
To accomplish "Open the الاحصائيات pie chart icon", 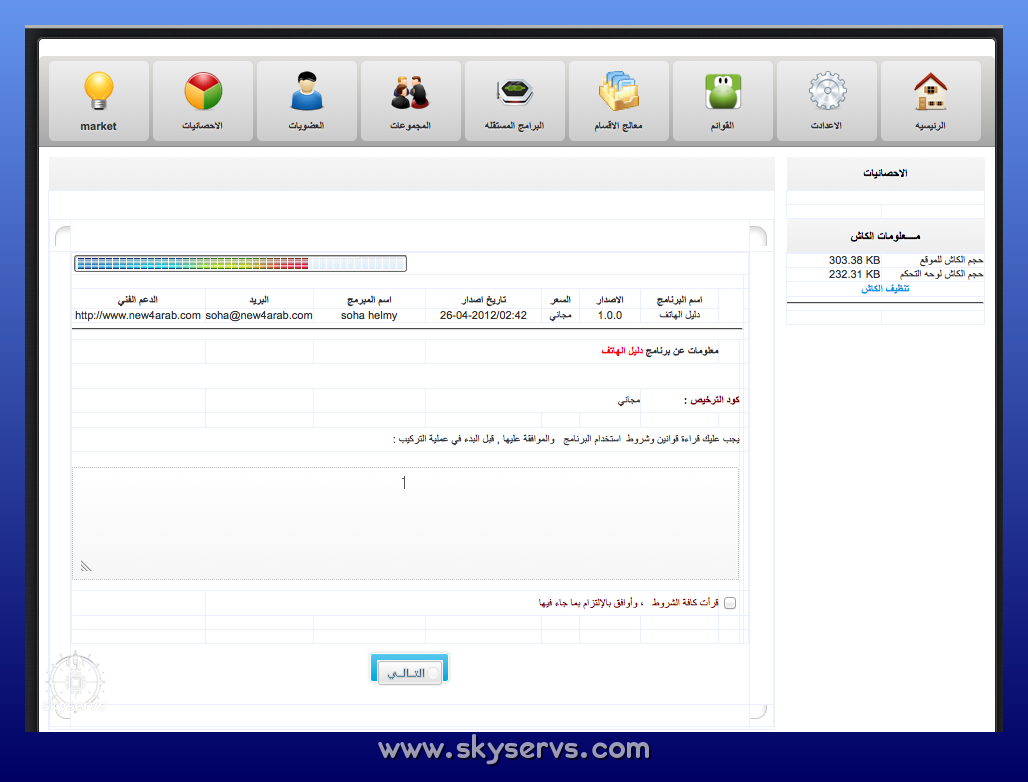I will 203,92.
